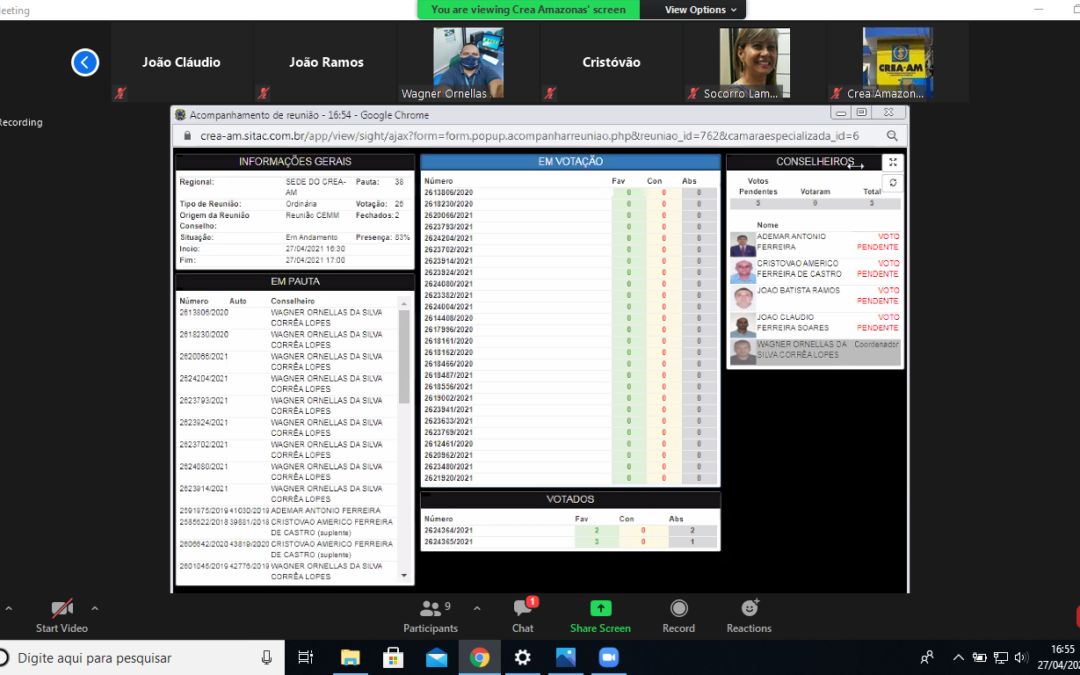
Task: Click Em Pauta item 2601045/2019
Action: pyautogui.click(x=290, y=571)
